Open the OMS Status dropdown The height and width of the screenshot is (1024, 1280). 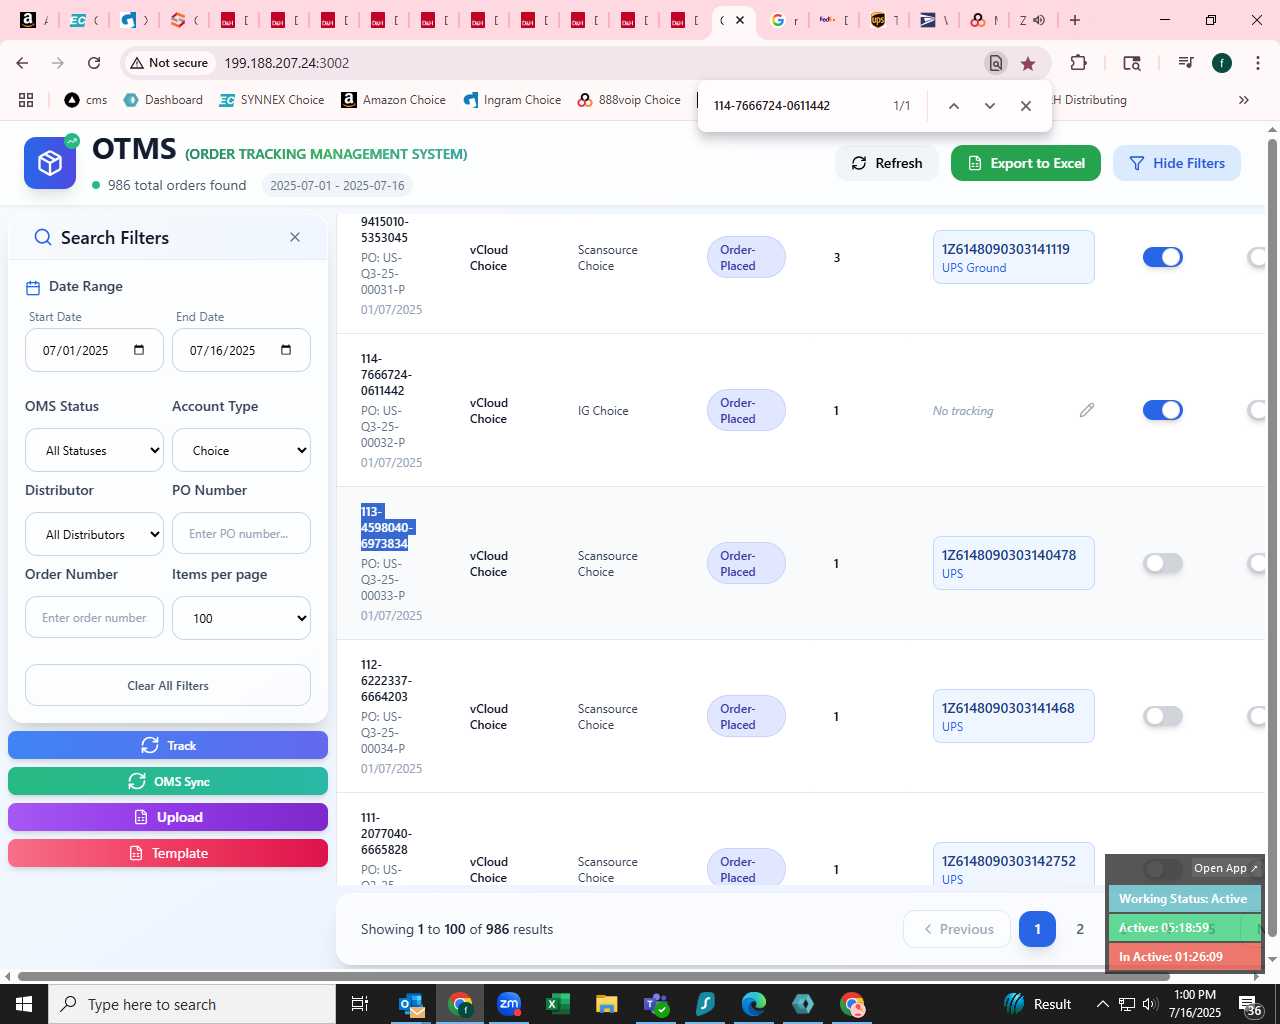click(94, 450)
